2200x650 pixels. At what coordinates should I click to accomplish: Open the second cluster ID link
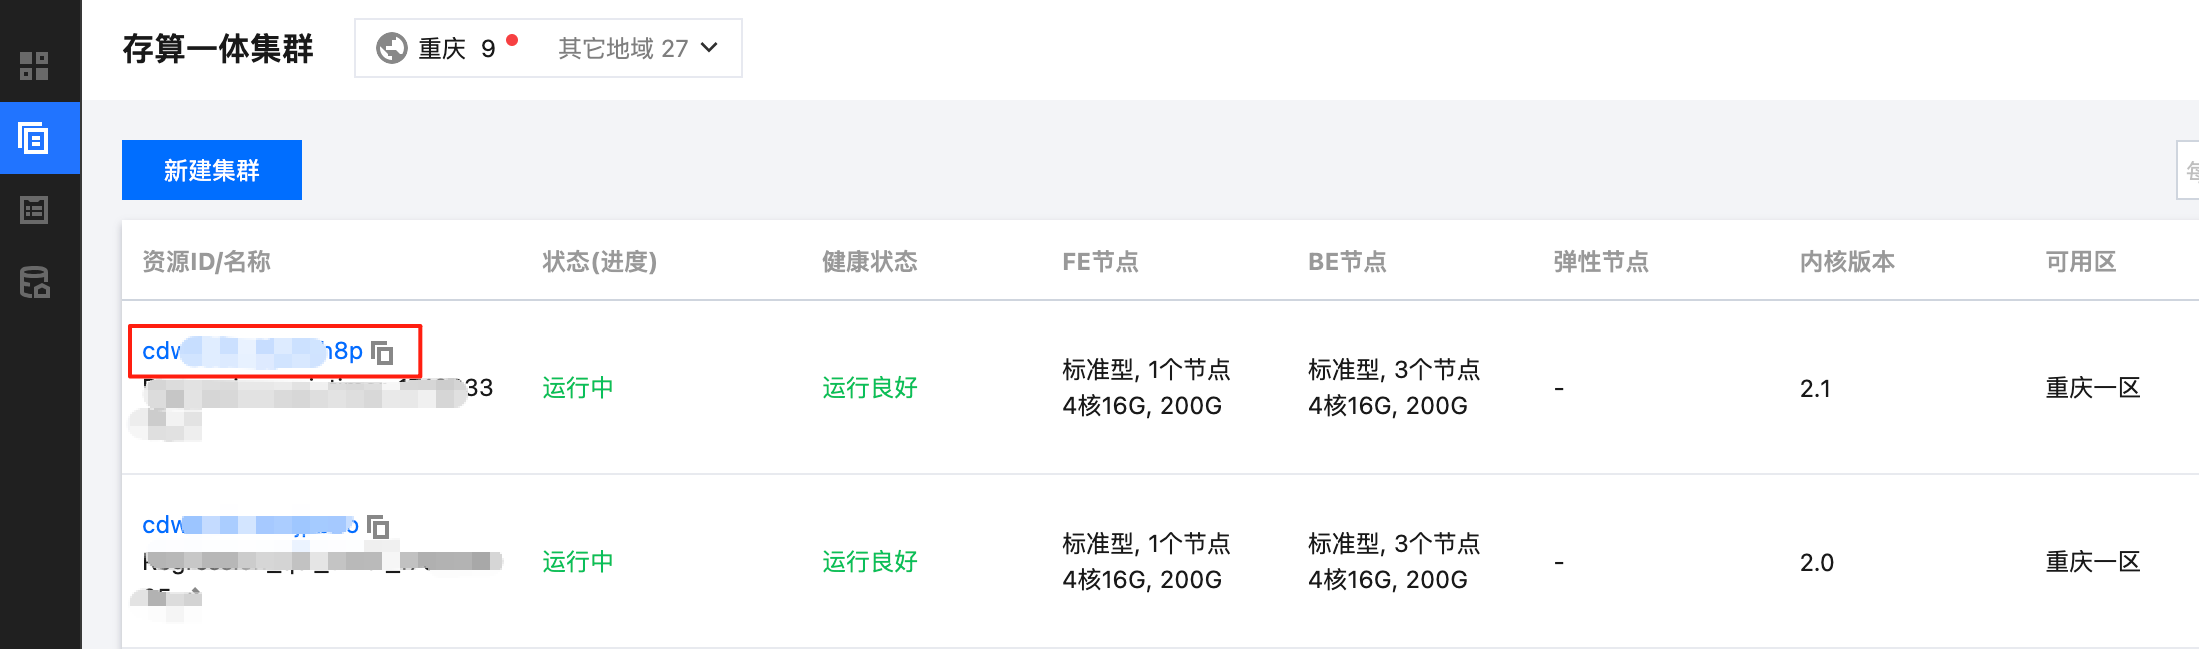click(x=250, y=525)
